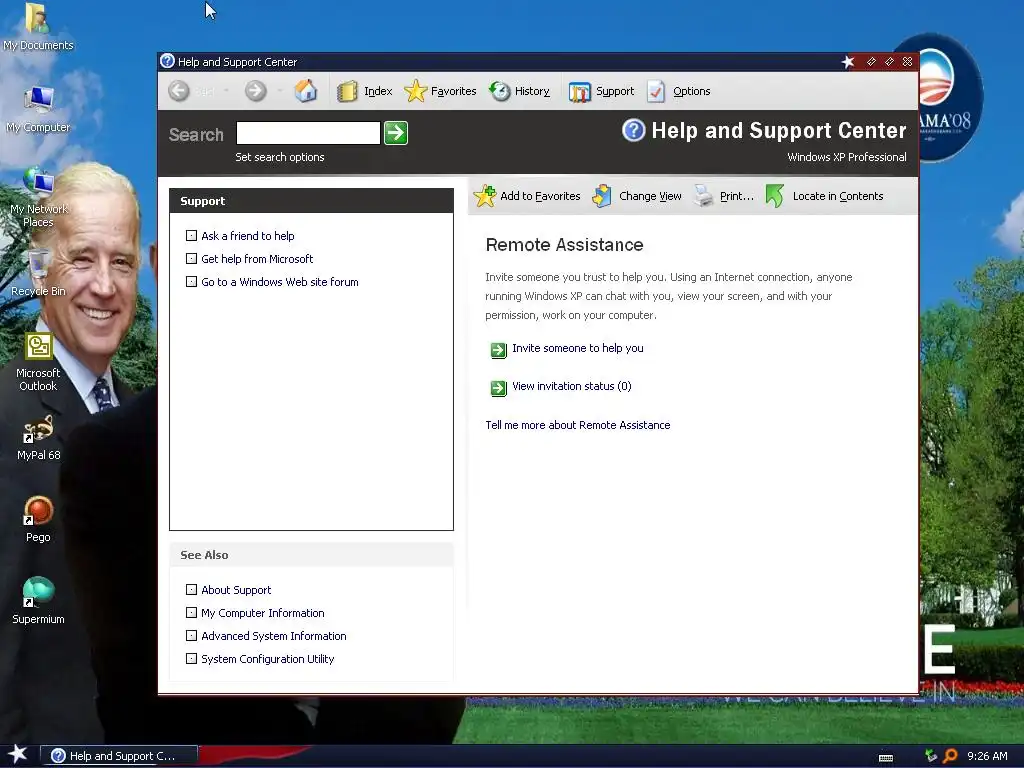The image size is (1024, 768).
Task: Show History from the toolbar
Action: 520,91
